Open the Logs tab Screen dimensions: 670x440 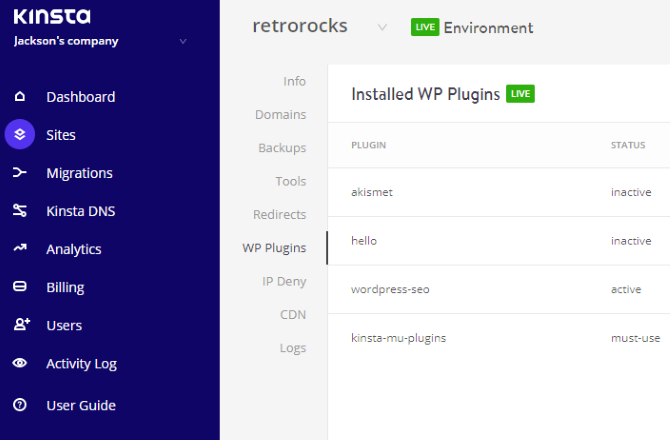(x=293, y=348)
